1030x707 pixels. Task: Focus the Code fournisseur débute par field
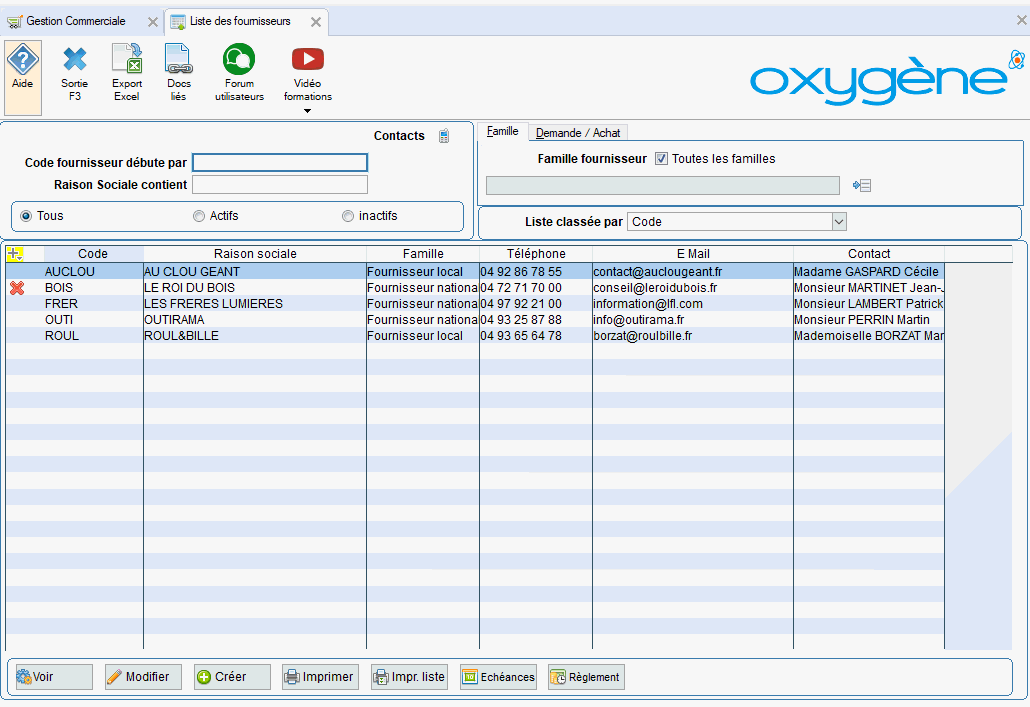(x=280, y=162)
